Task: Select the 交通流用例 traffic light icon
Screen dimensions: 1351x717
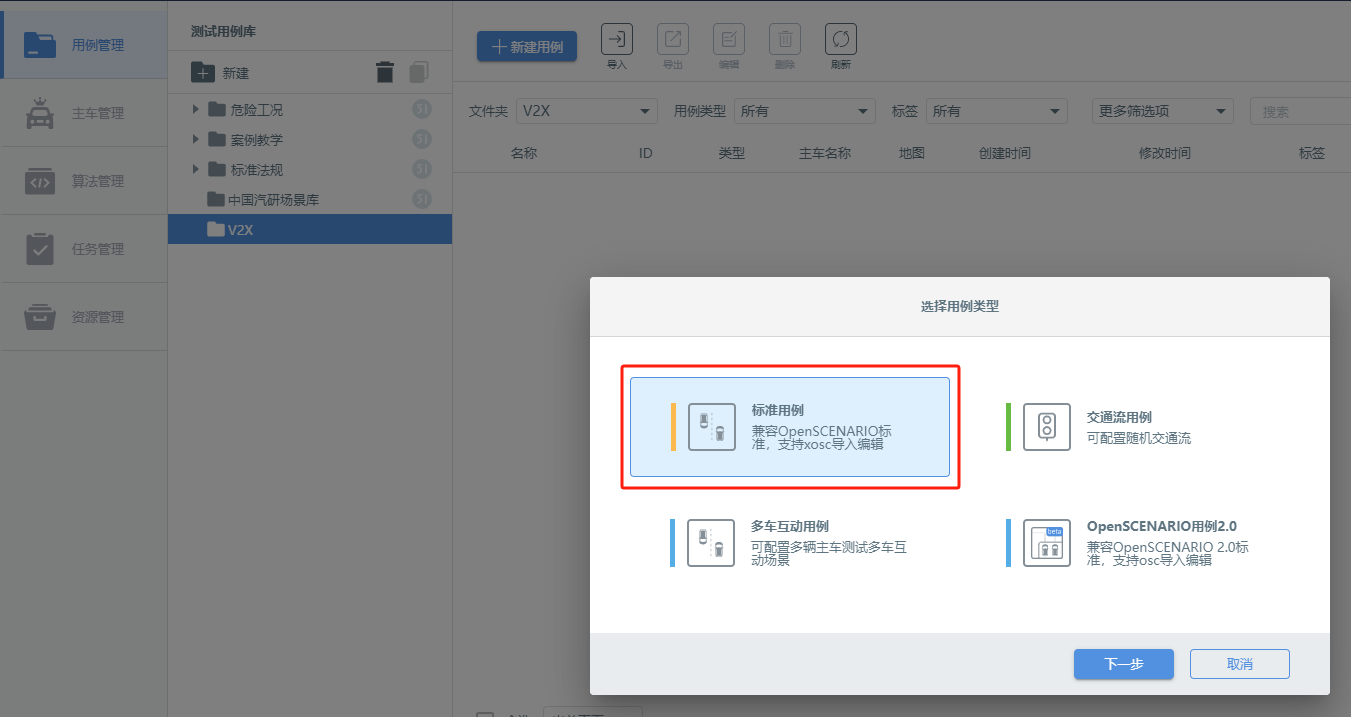Action: tap(1047, 427)
